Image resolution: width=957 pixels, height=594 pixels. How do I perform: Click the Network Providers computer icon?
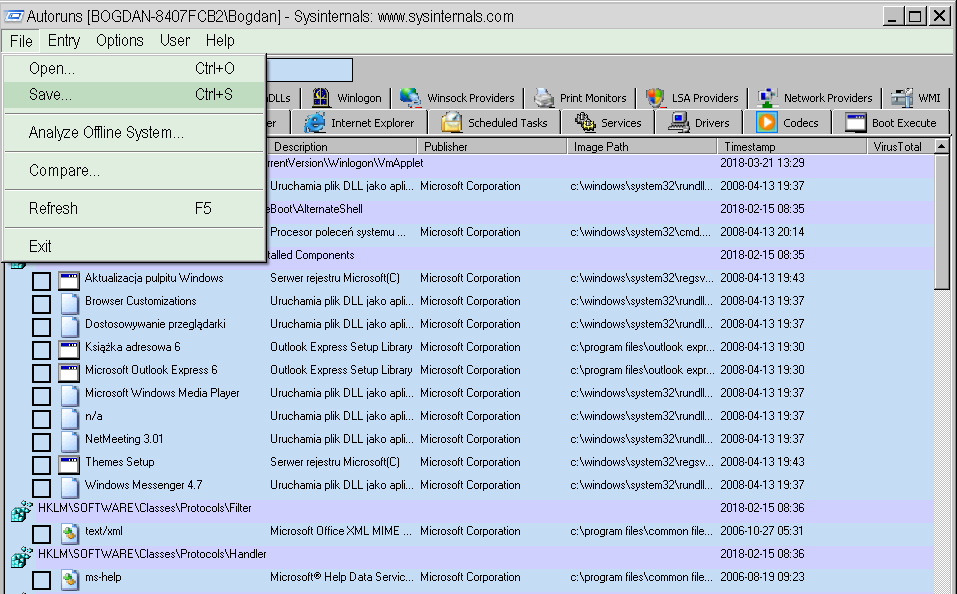tap(767, 98)
